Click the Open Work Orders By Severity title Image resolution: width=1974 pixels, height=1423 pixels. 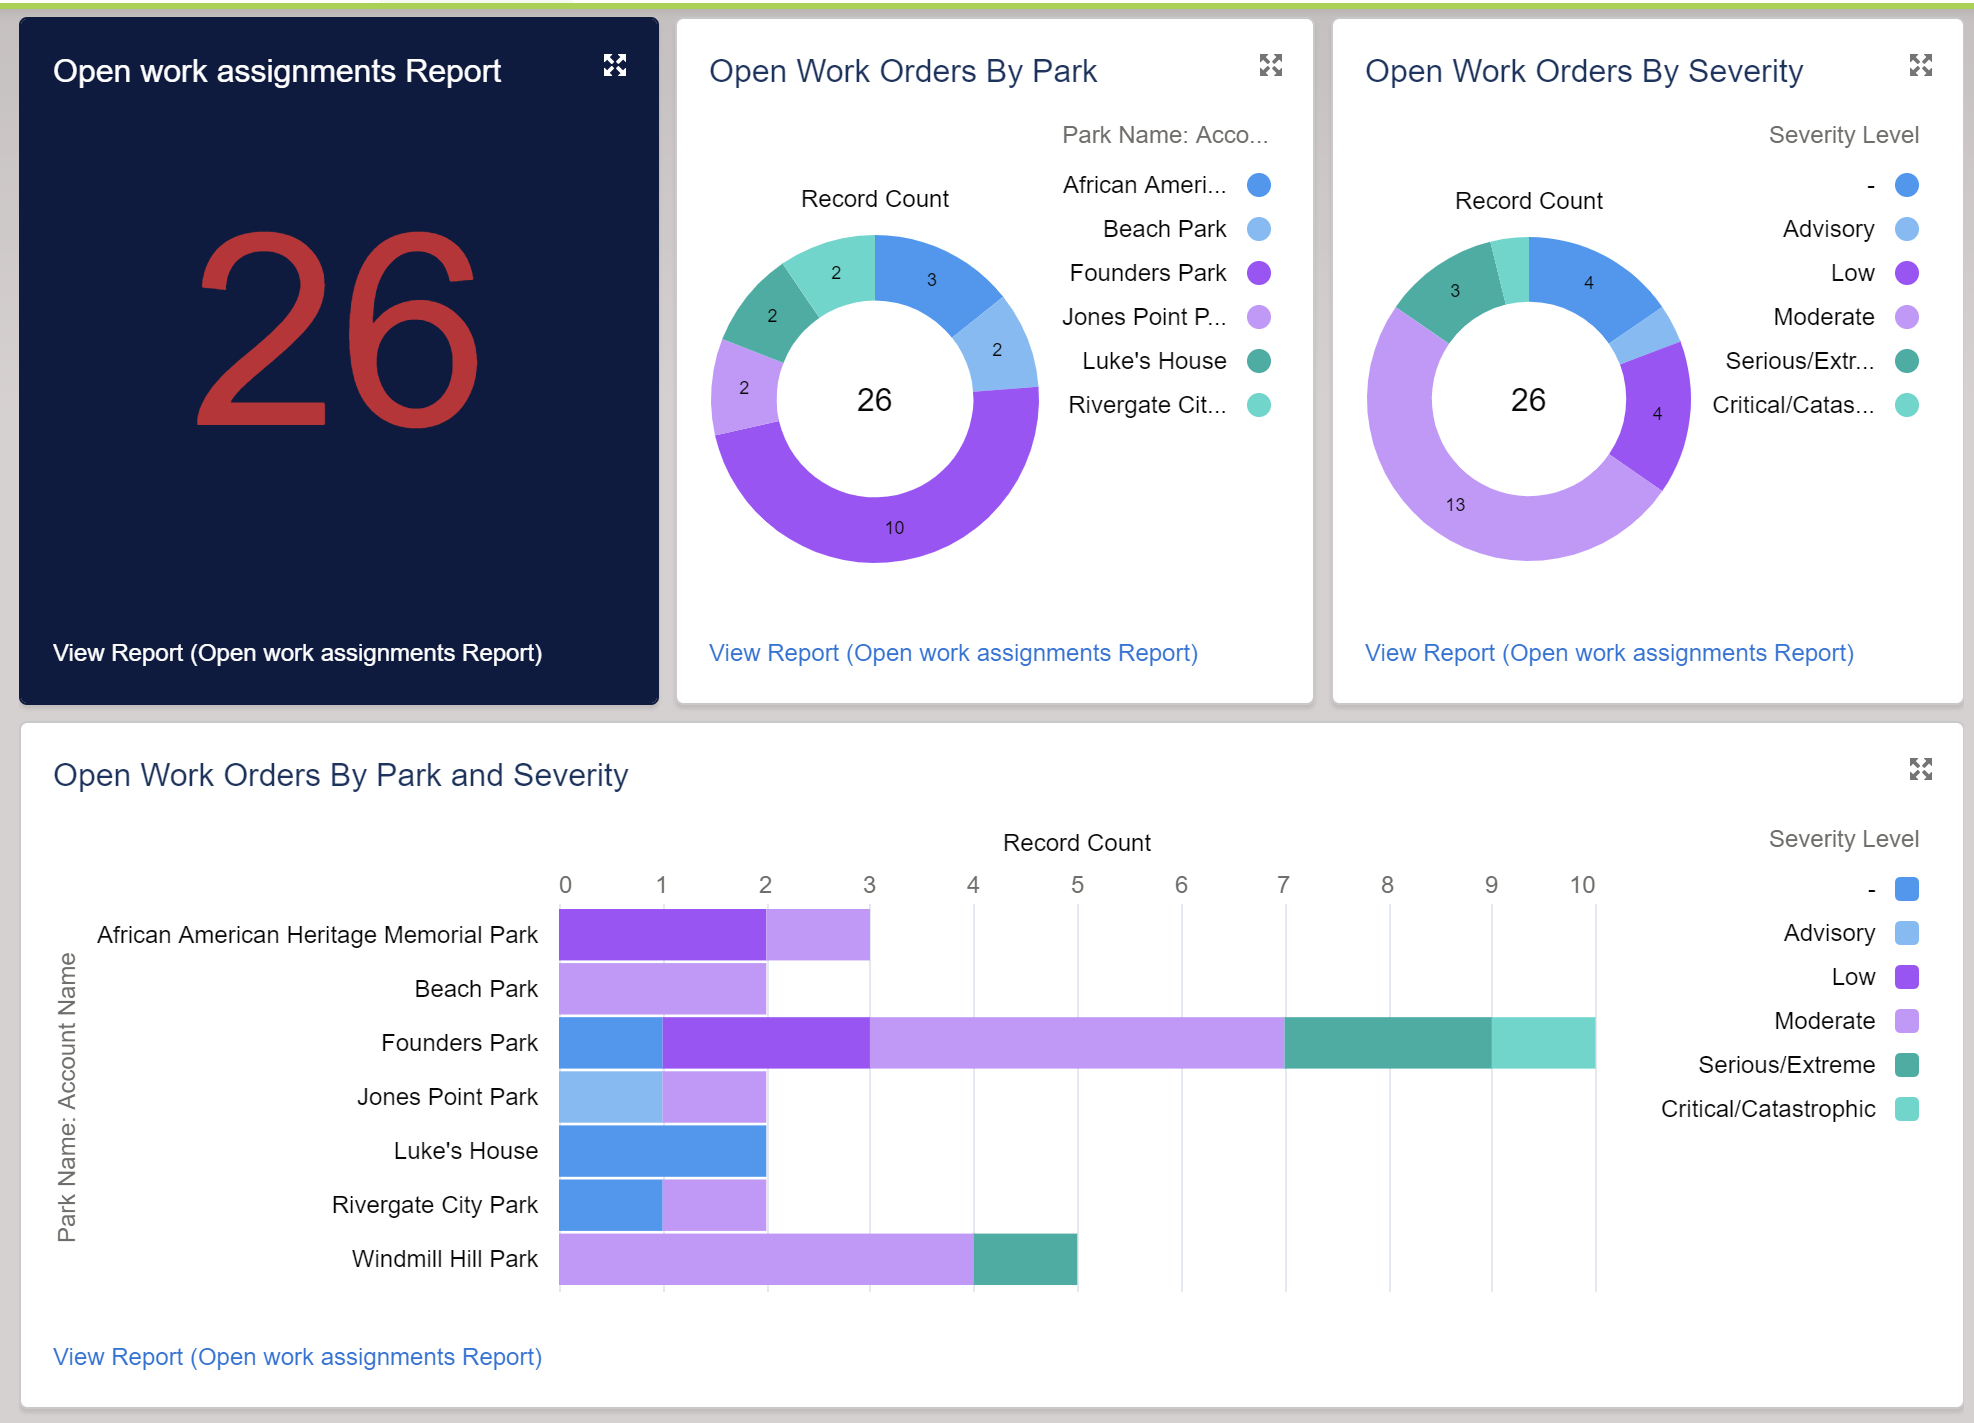(x=1584, y=71)
